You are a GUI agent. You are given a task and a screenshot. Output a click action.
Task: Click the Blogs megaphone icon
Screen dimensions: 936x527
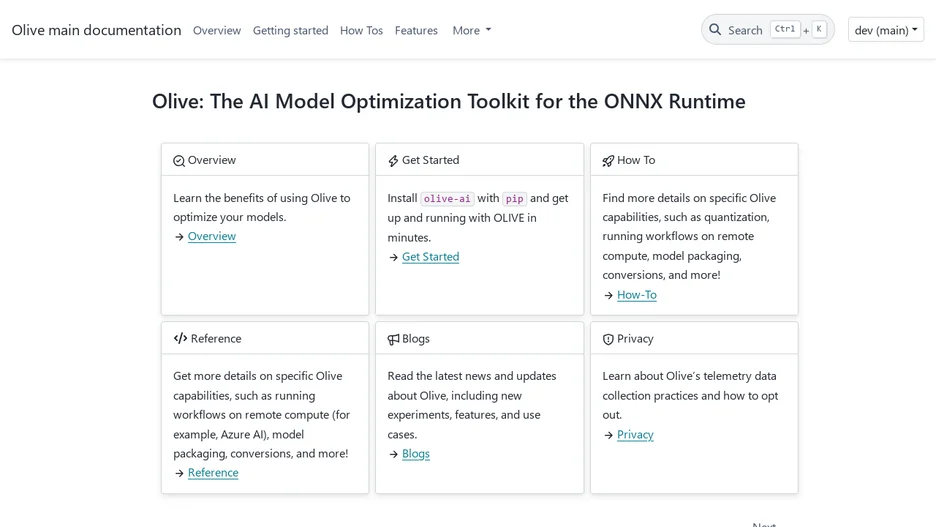(393, 339)
